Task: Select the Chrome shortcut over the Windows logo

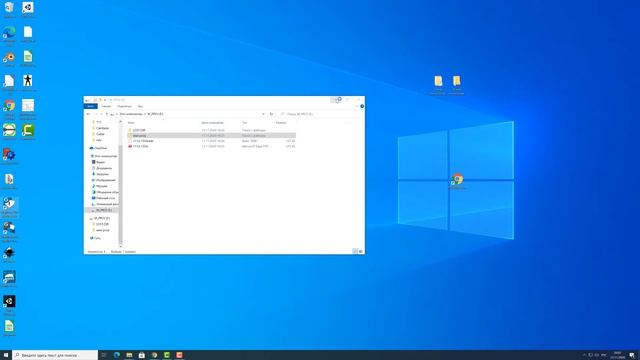Action: click(x=457, y=181)
